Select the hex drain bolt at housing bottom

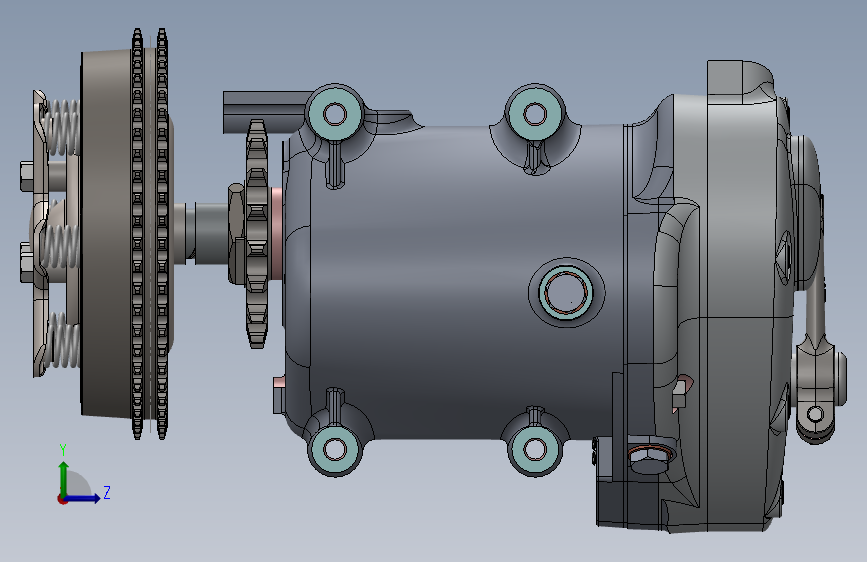[x=648, y=459]
